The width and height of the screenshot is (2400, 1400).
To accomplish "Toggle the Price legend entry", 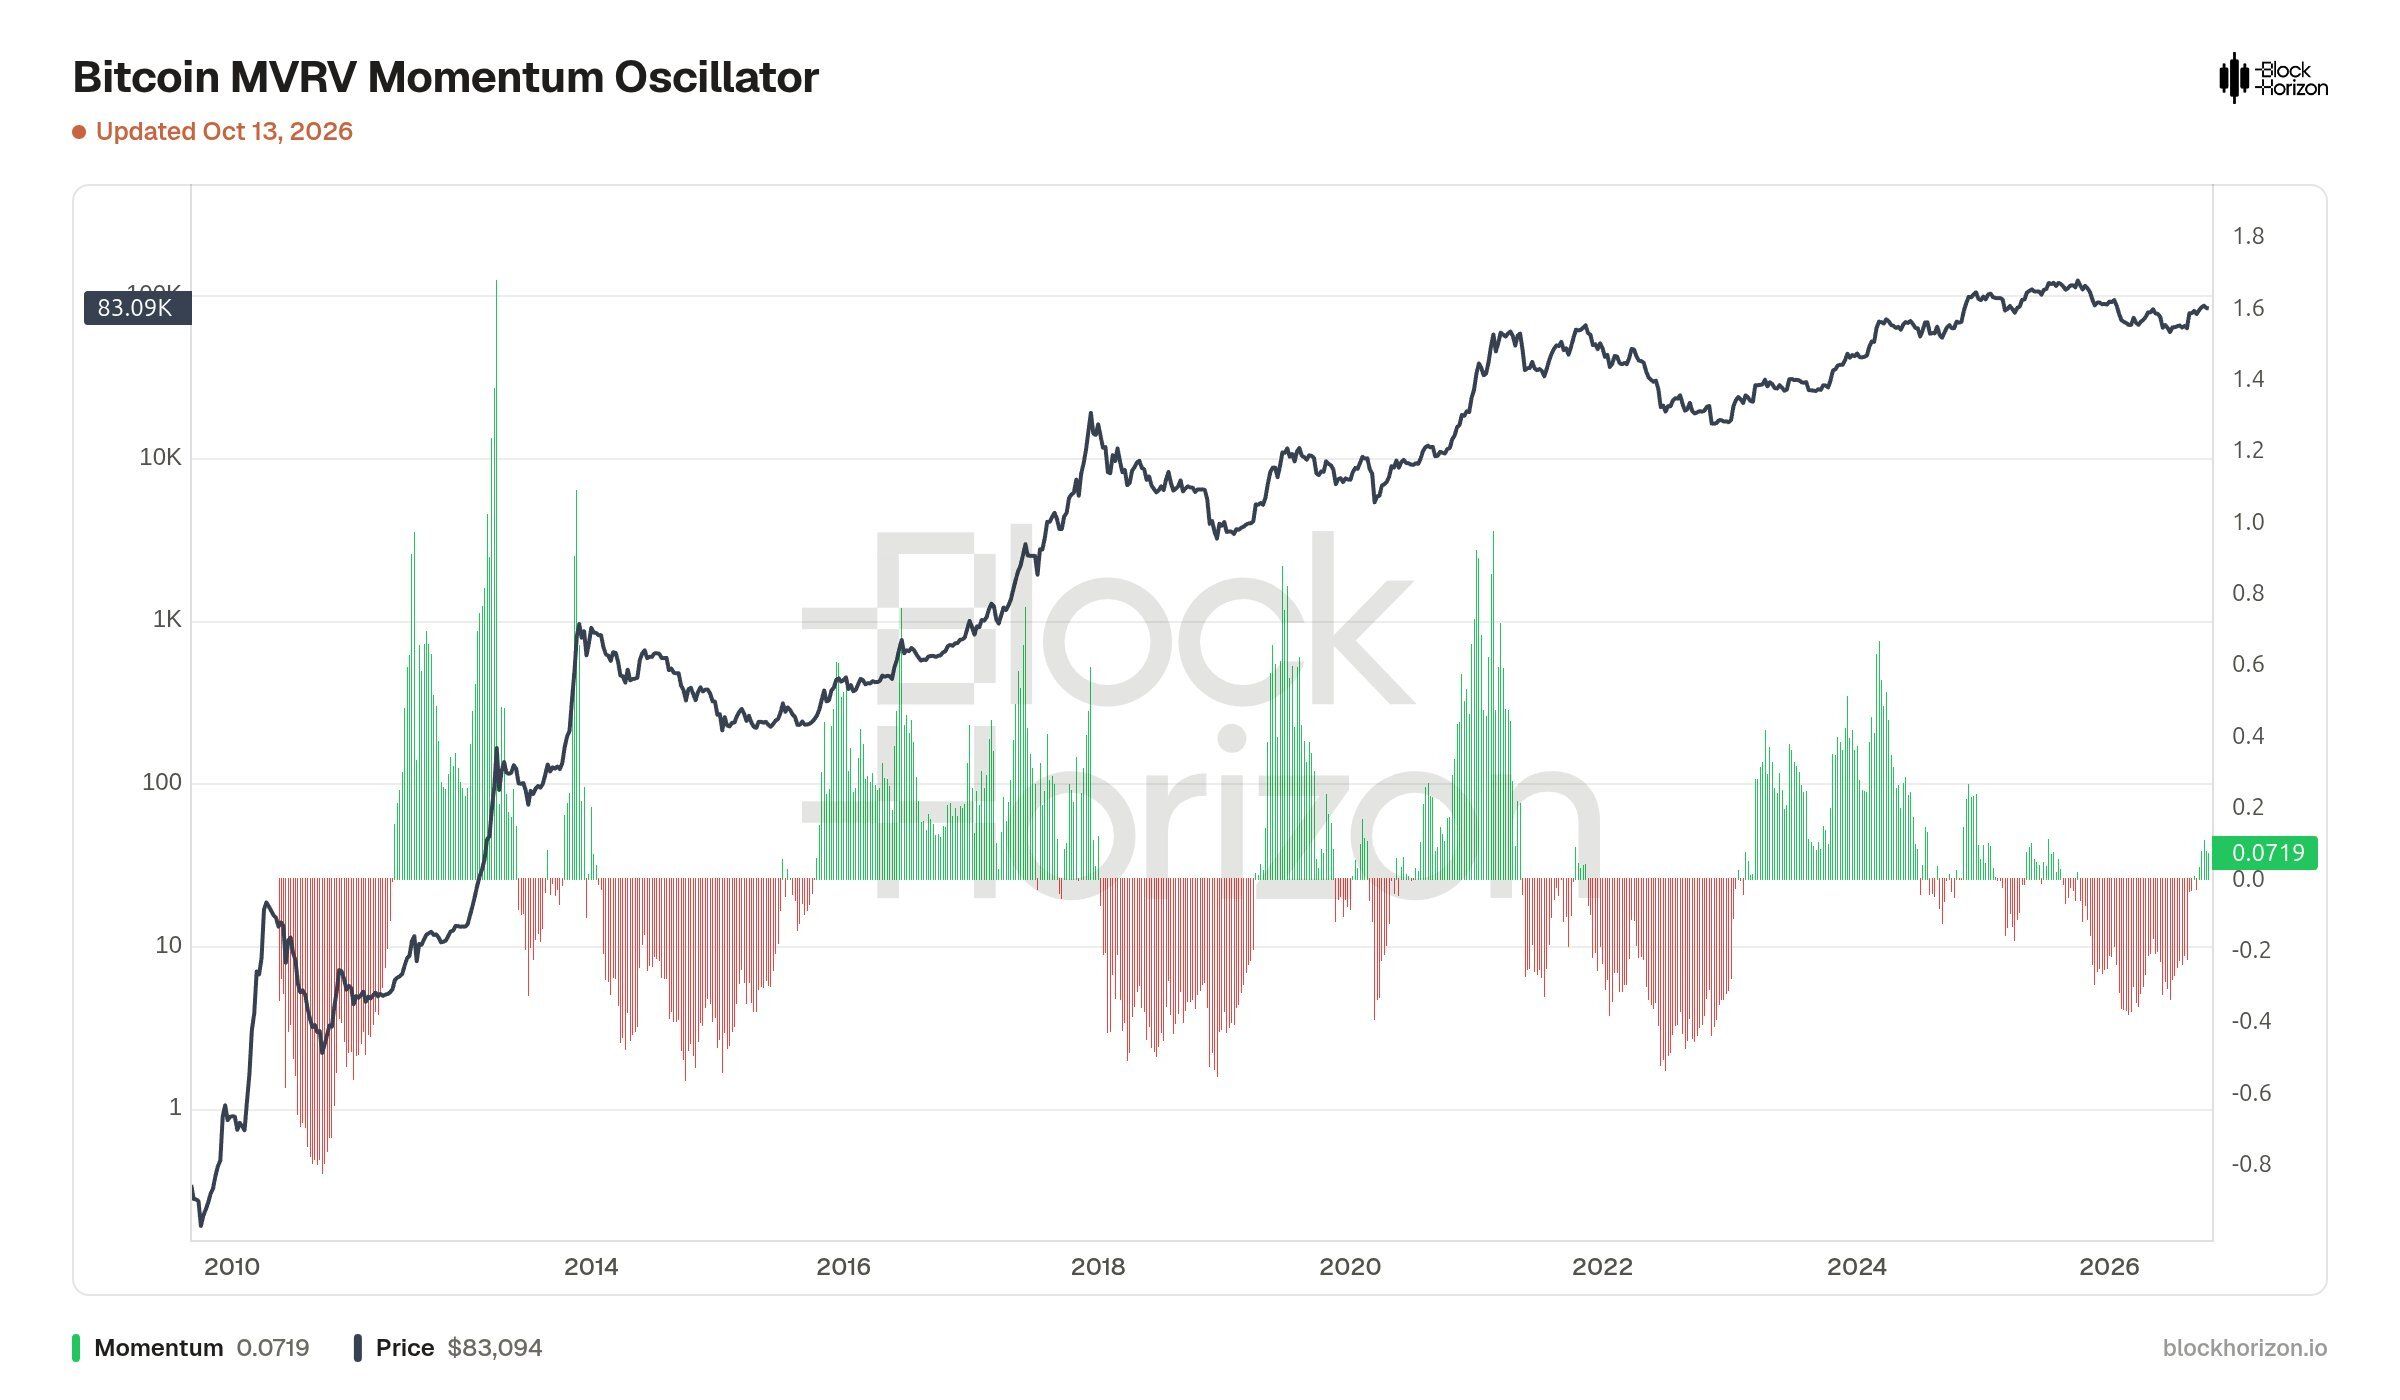I will click(448, 1348).
